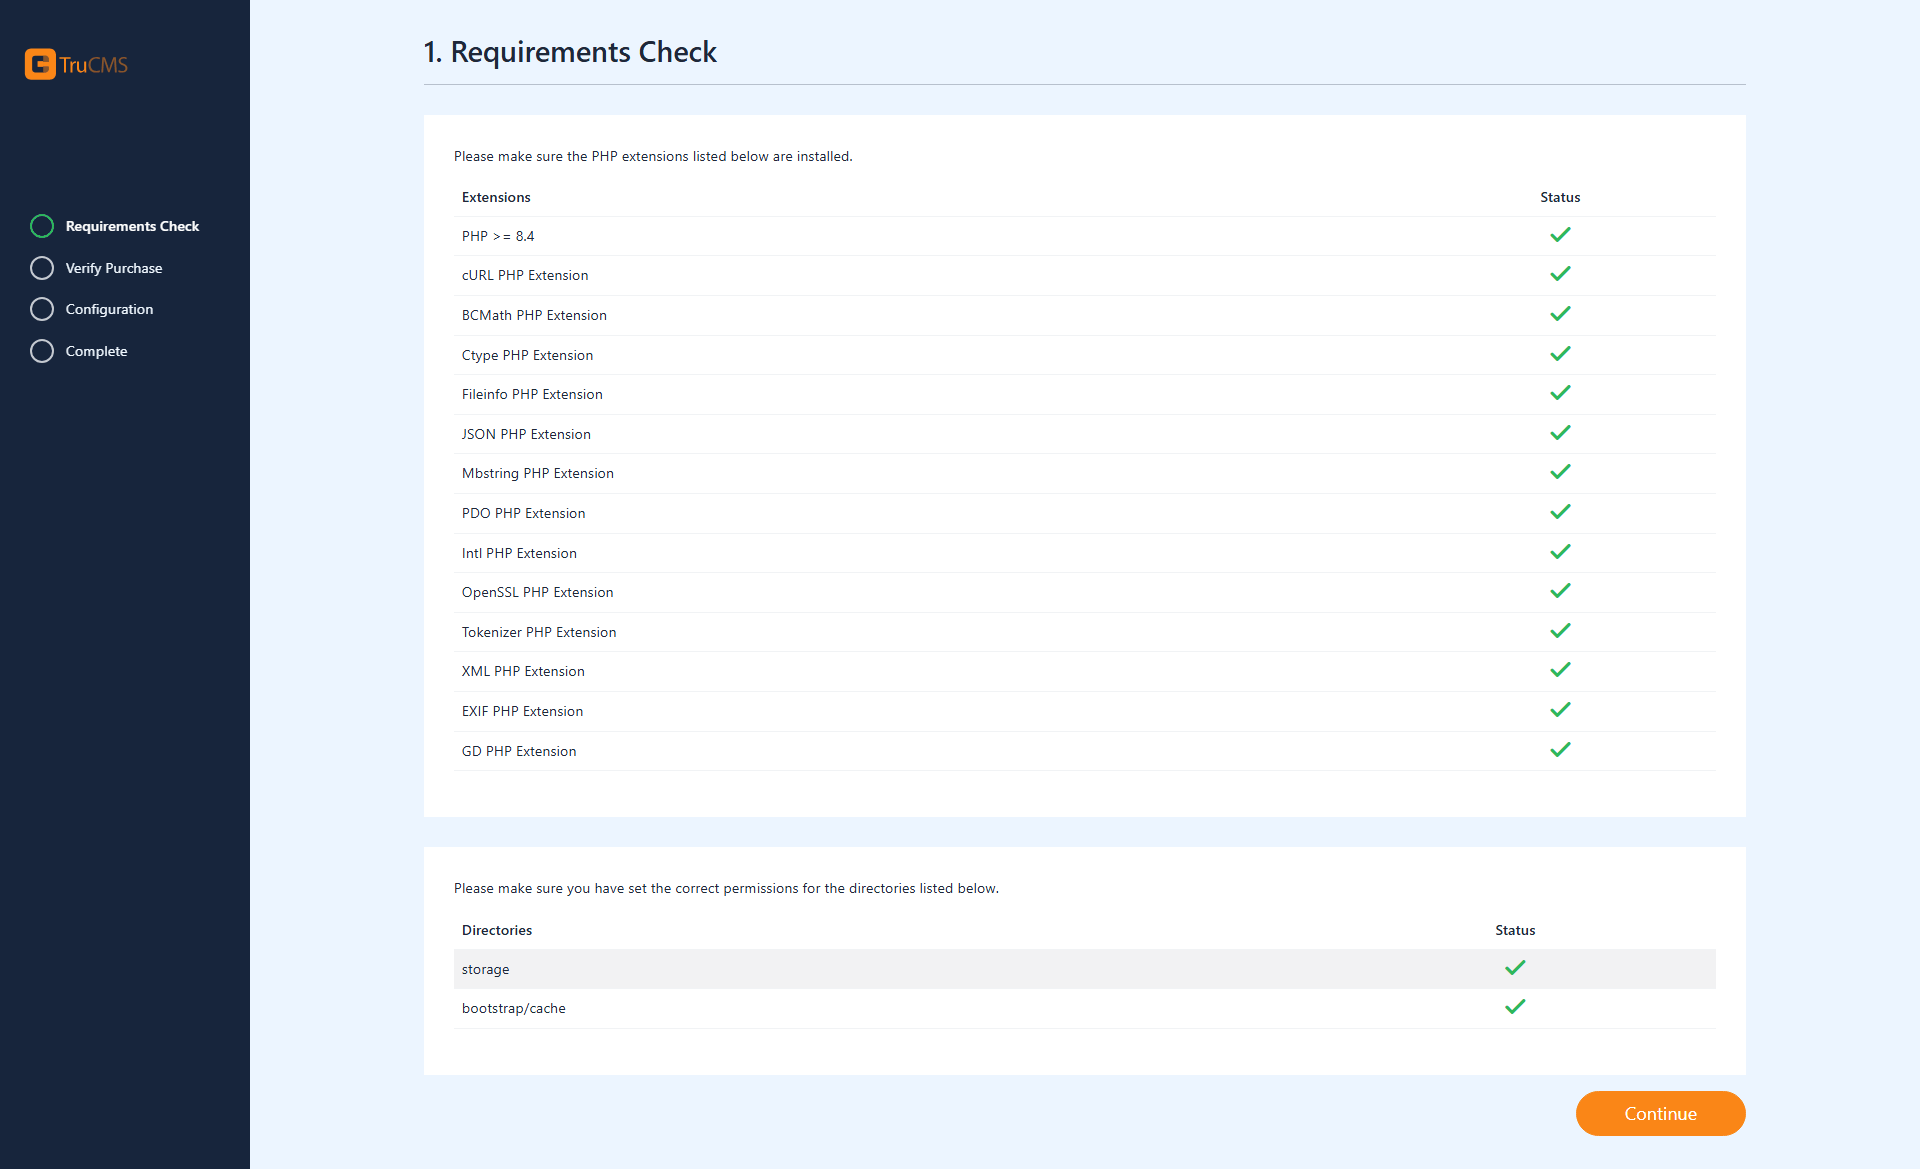Go to the Verify Purchase step label
This screenshot has width=1920, height=1169.
114,268
